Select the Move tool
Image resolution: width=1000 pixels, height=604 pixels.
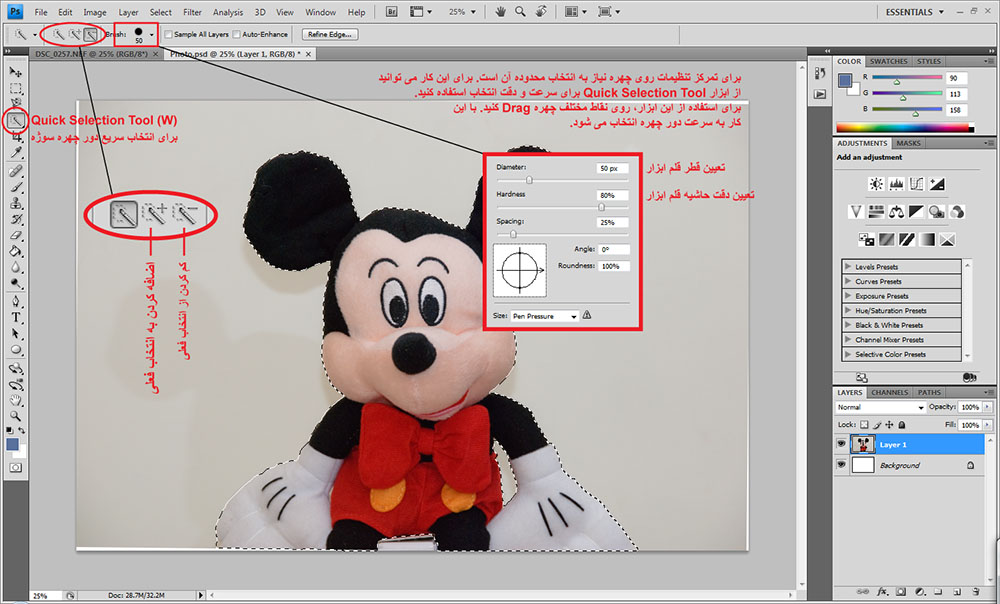pyautogui.click(x=16, y=72)
